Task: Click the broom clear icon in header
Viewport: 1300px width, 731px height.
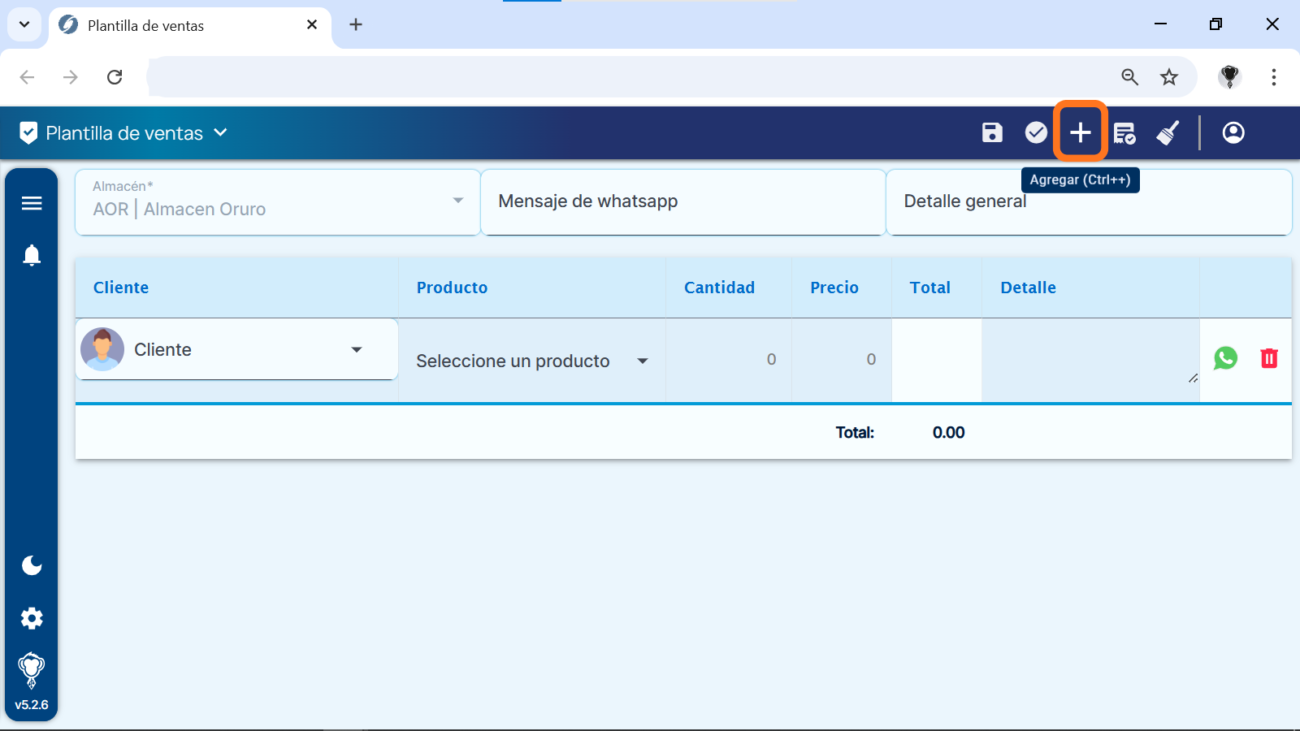Action: 1168,133
